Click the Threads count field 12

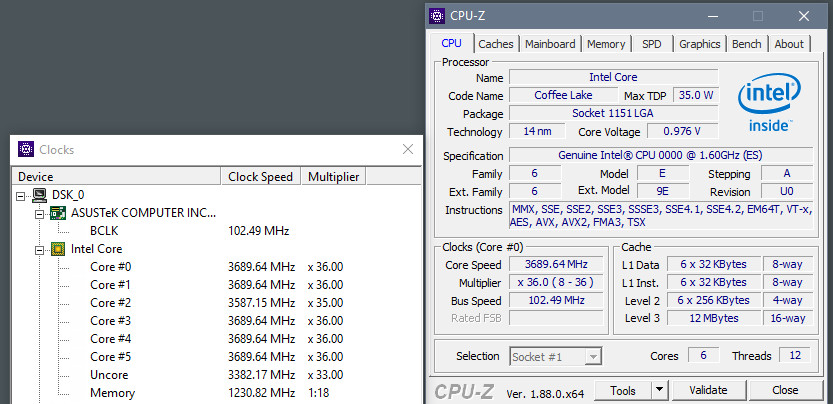coord(795,355)
